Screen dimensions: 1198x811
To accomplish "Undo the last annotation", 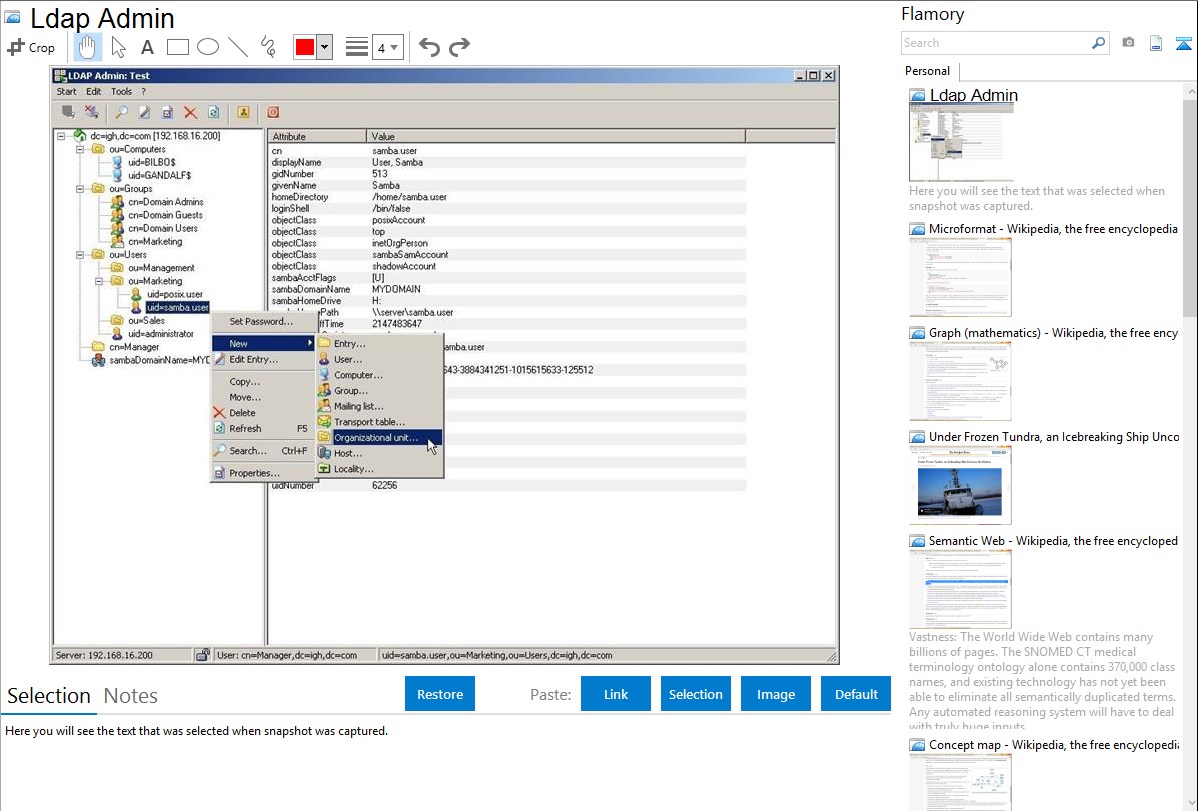I will [x=429, y=47].
